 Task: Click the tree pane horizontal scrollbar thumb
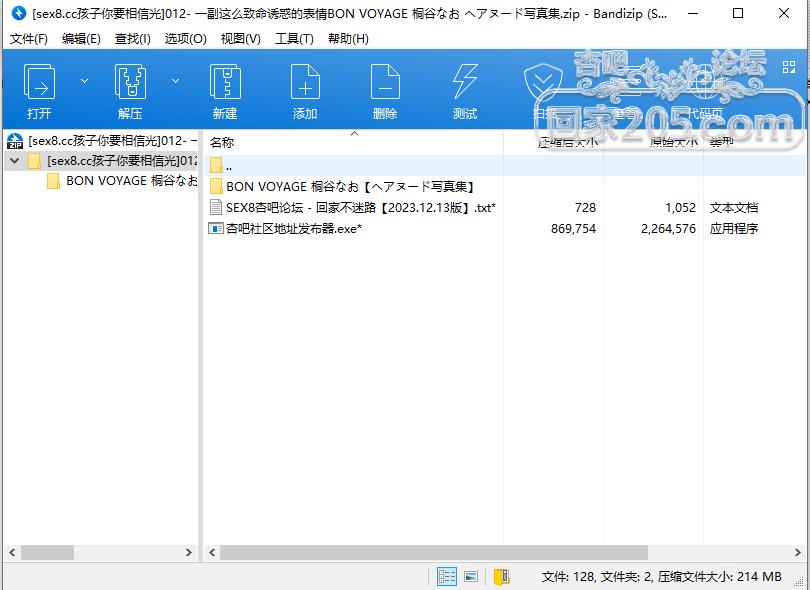pos(47,552)
